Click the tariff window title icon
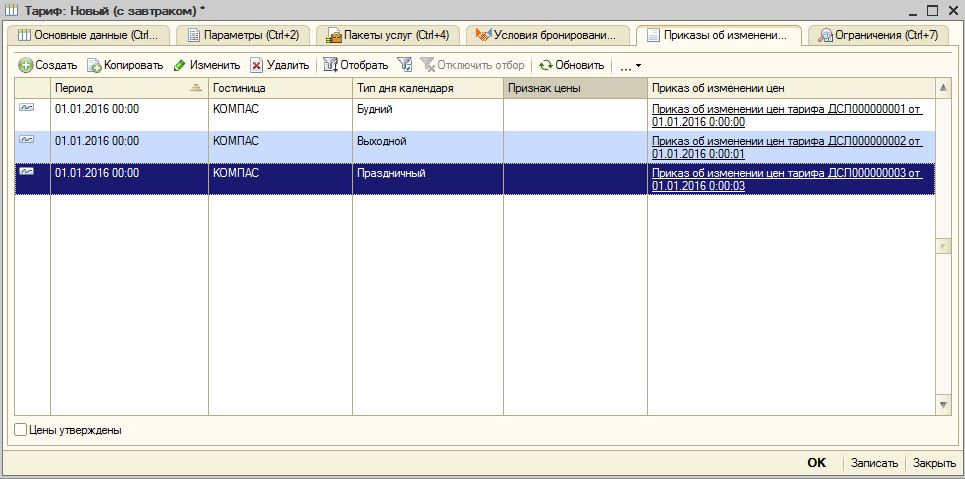This screenshot has width=965, height=479. point(10,10)
